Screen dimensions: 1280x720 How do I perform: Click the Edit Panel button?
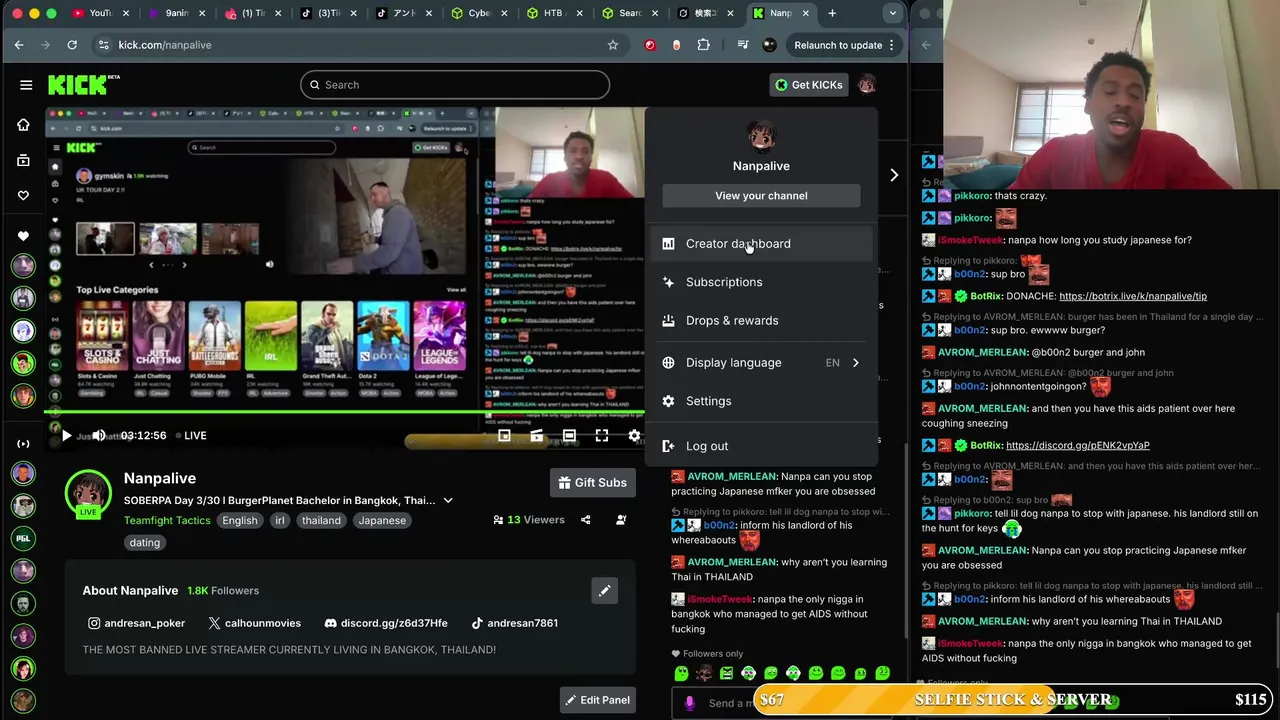[x=596, y=700]
